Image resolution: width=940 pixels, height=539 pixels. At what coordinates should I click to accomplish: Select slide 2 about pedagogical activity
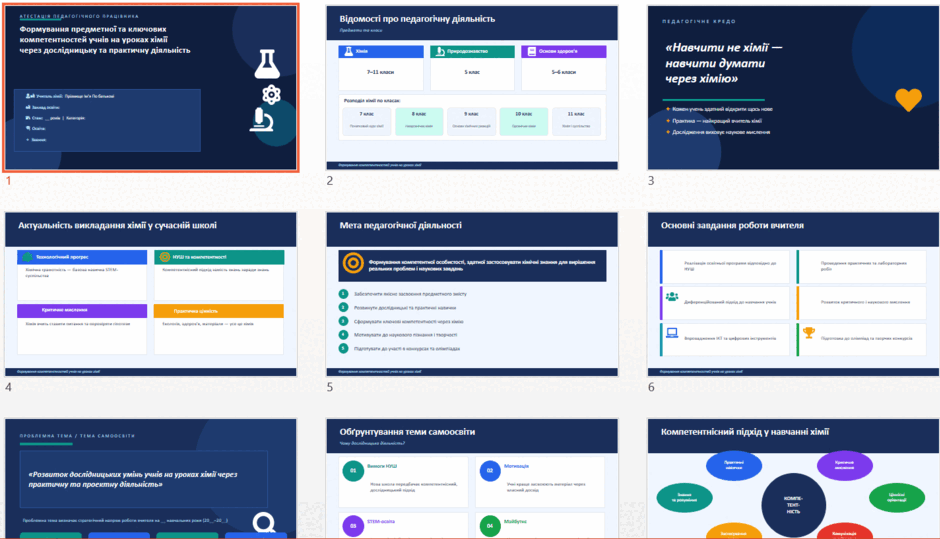point(472,88)
